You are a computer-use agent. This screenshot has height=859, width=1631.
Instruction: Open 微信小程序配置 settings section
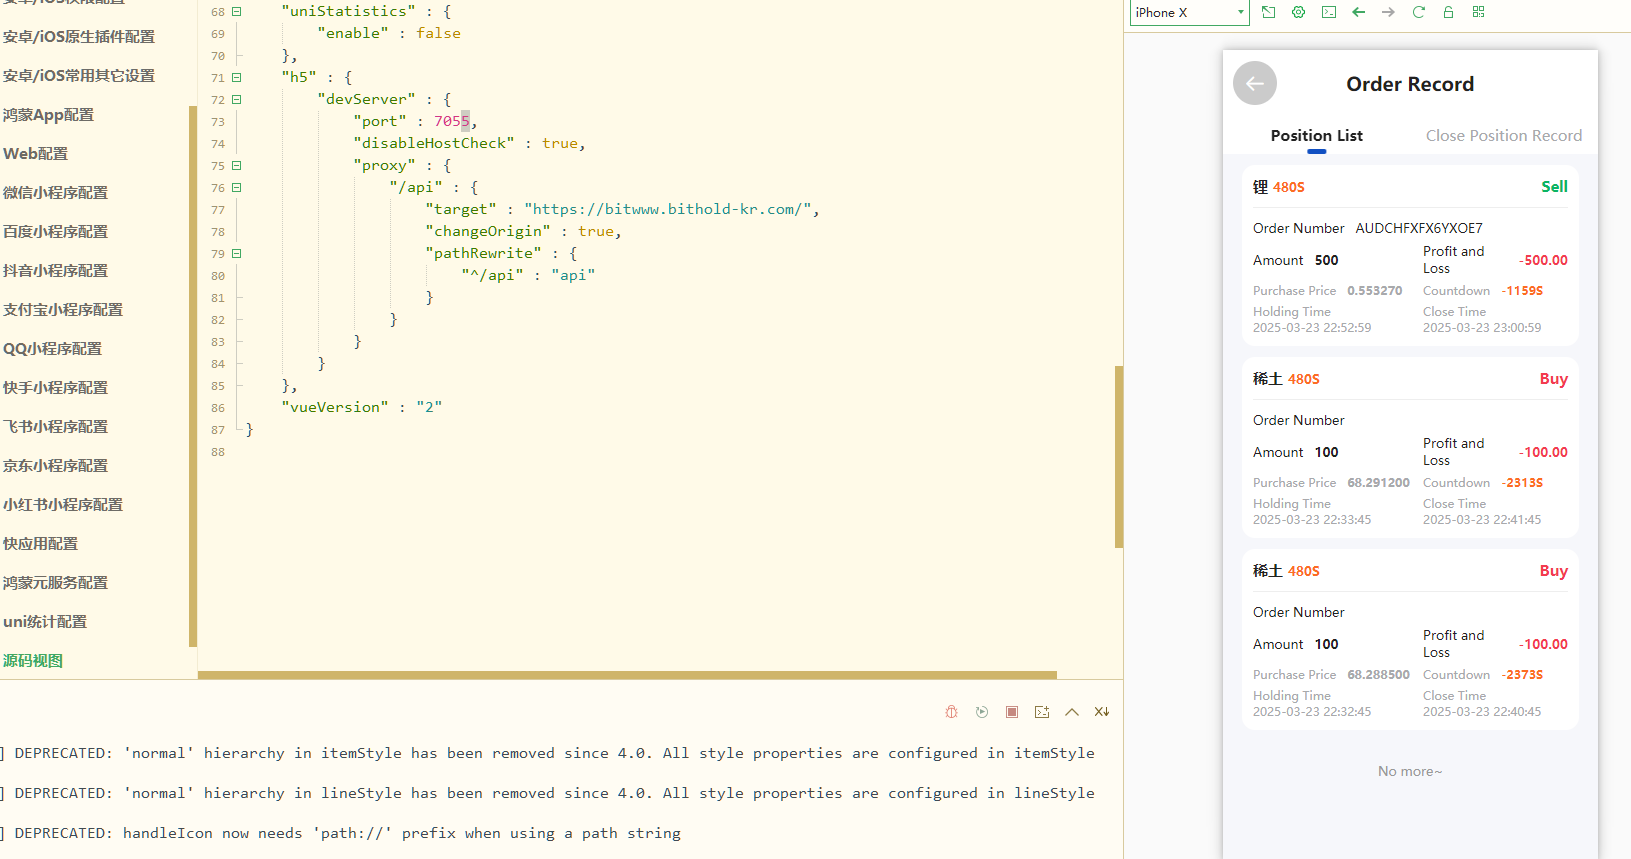click(55, 193)
